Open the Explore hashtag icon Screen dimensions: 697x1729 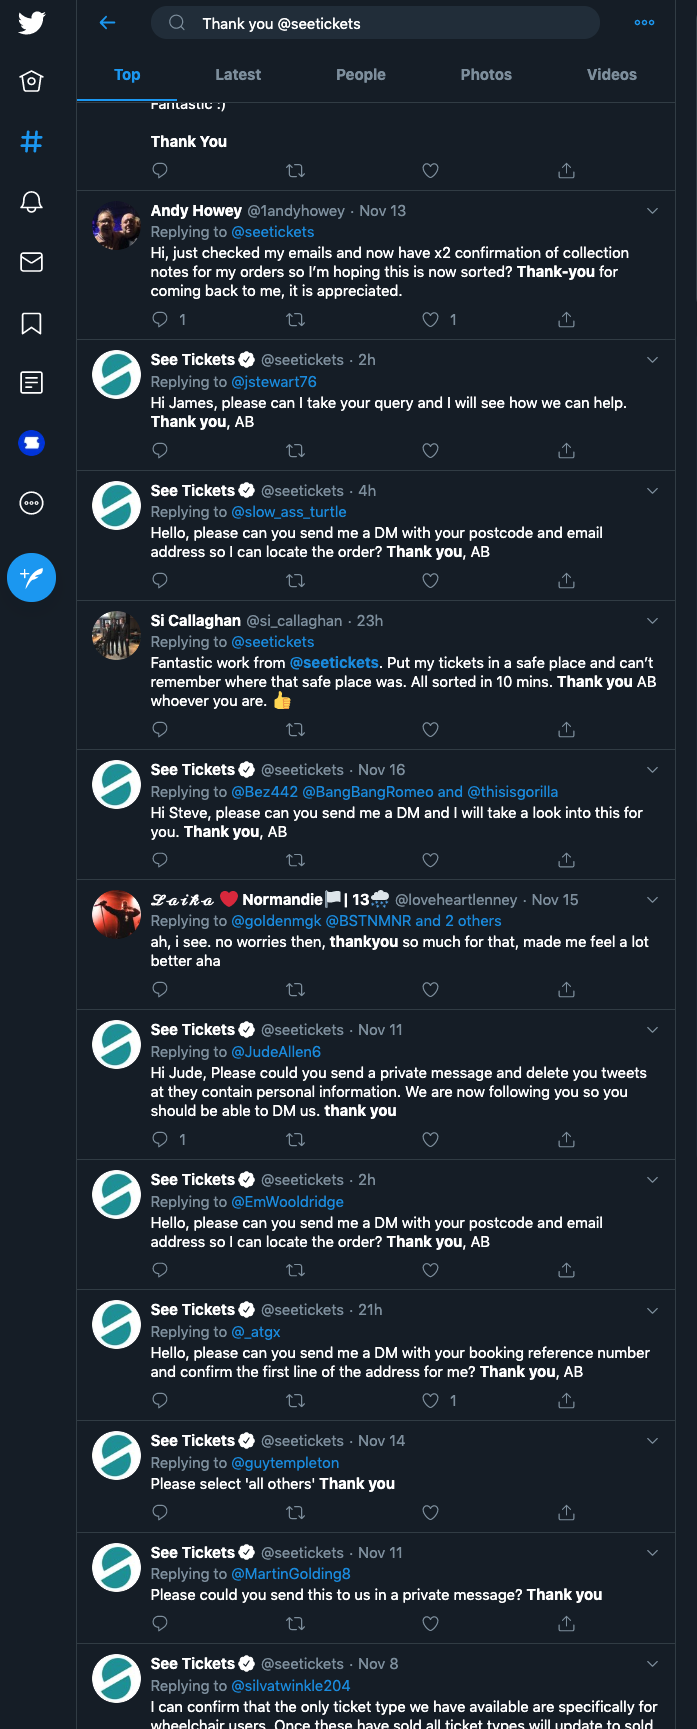(x=31, y=142)
